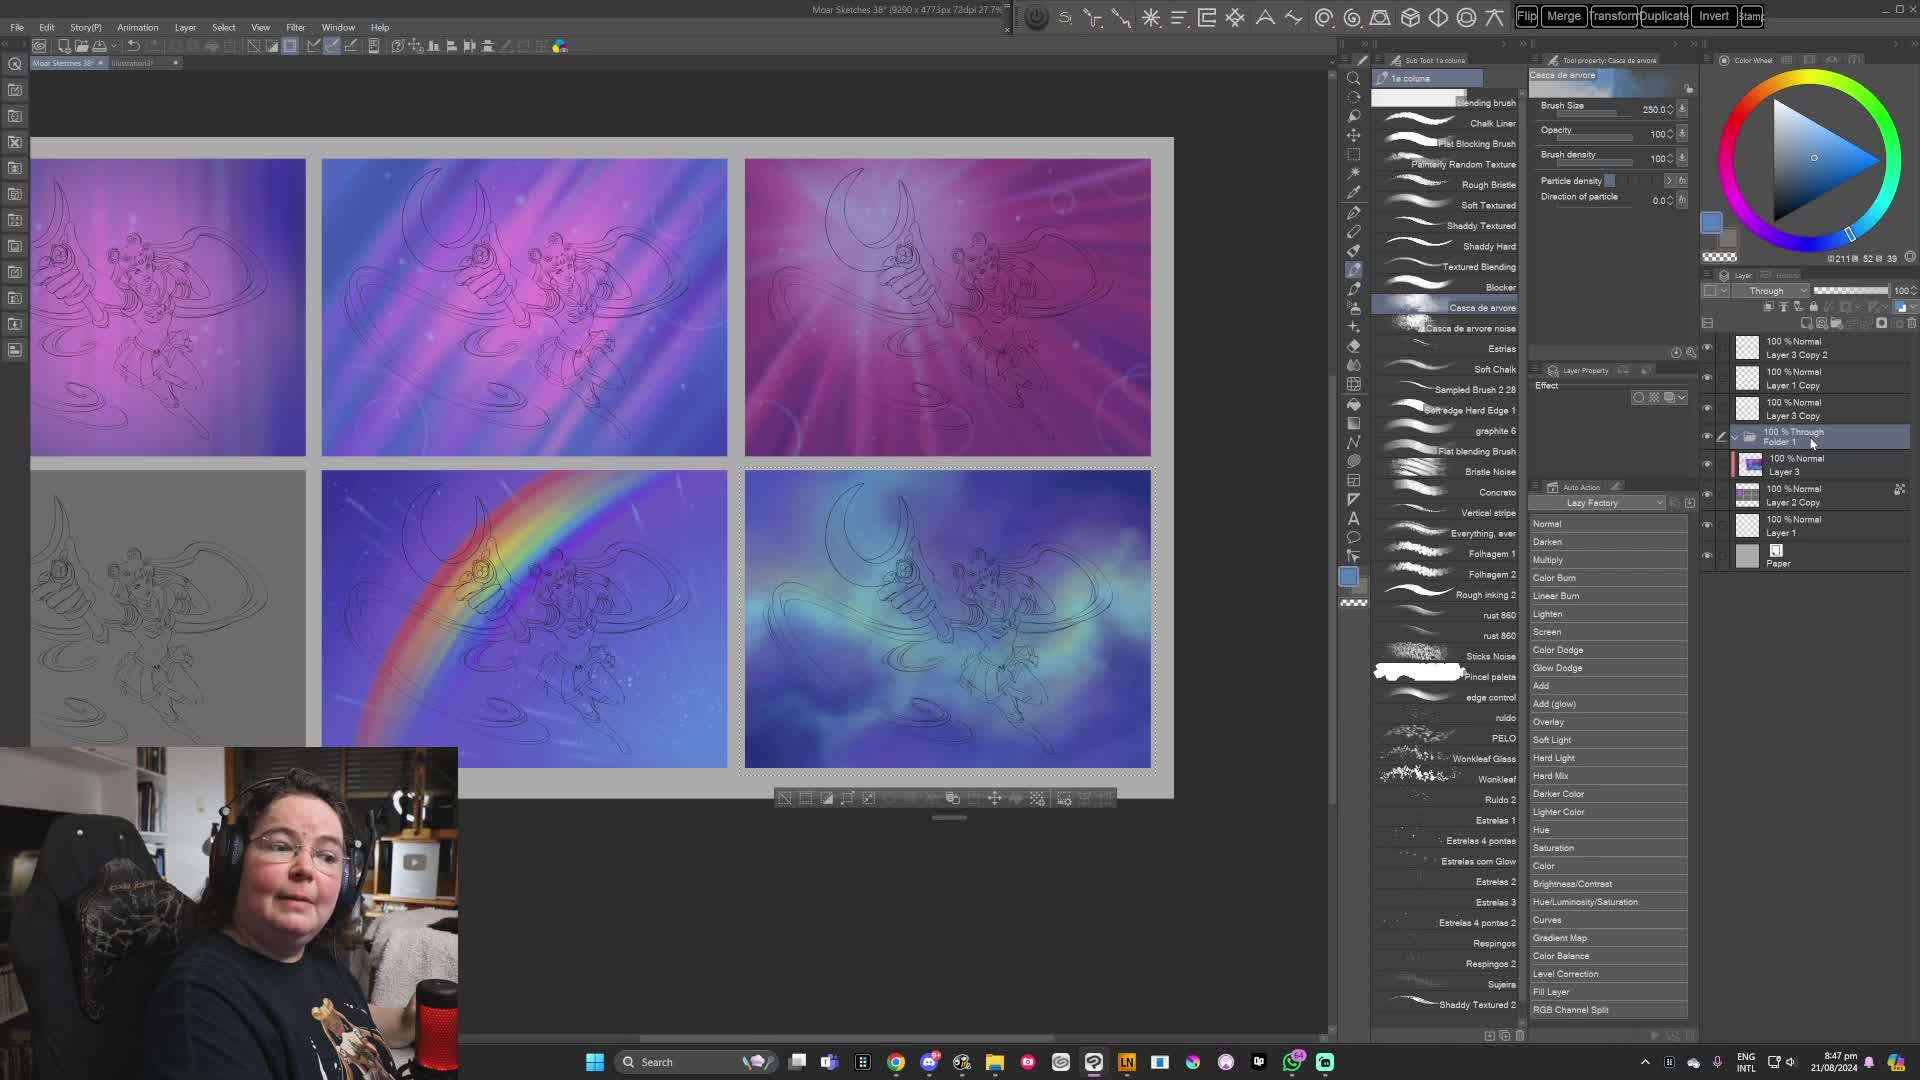Click the Delete layer trash icon
Viewport: 1920px width, 1080px height.
tap(1912, 323)
